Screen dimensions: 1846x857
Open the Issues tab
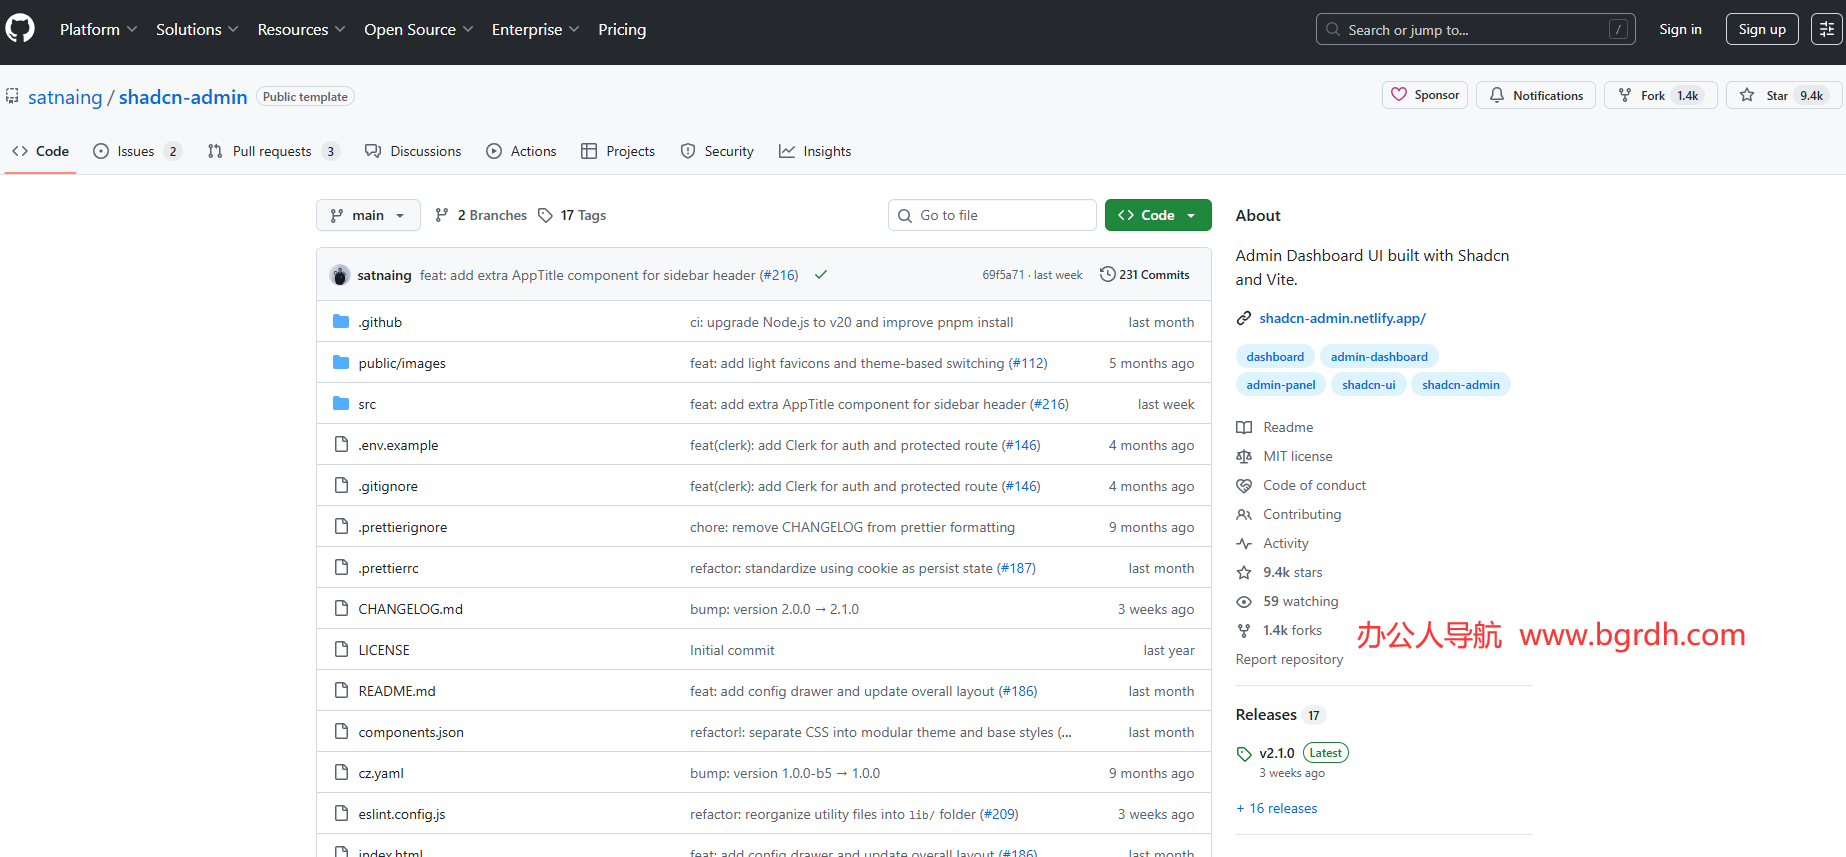click(x=137, y=151)
